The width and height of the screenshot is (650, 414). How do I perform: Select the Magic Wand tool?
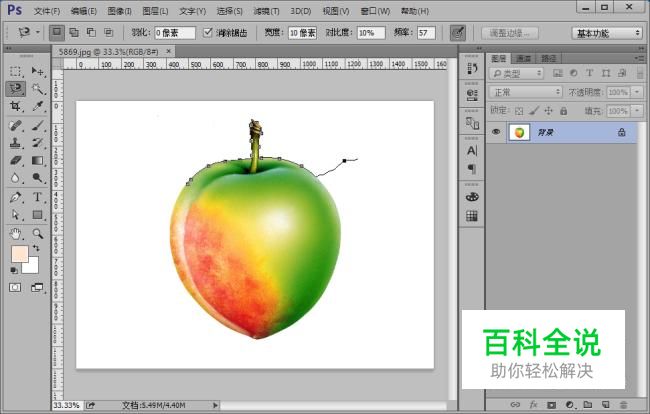point(38,89)
